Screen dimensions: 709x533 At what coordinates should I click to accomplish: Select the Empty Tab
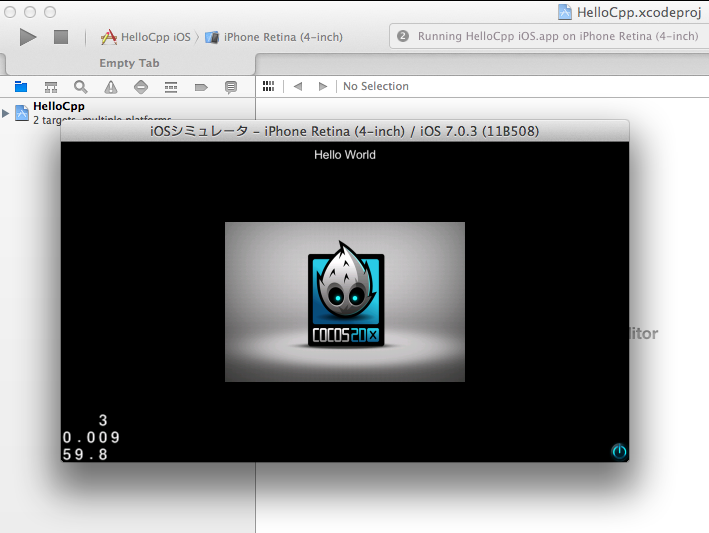pyautogui.click(x=129, y=63)
